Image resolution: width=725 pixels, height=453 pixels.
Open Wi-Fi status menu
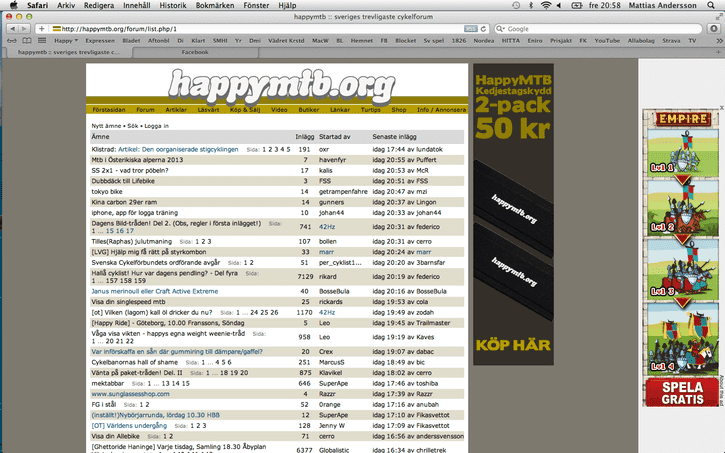[546, 5]
